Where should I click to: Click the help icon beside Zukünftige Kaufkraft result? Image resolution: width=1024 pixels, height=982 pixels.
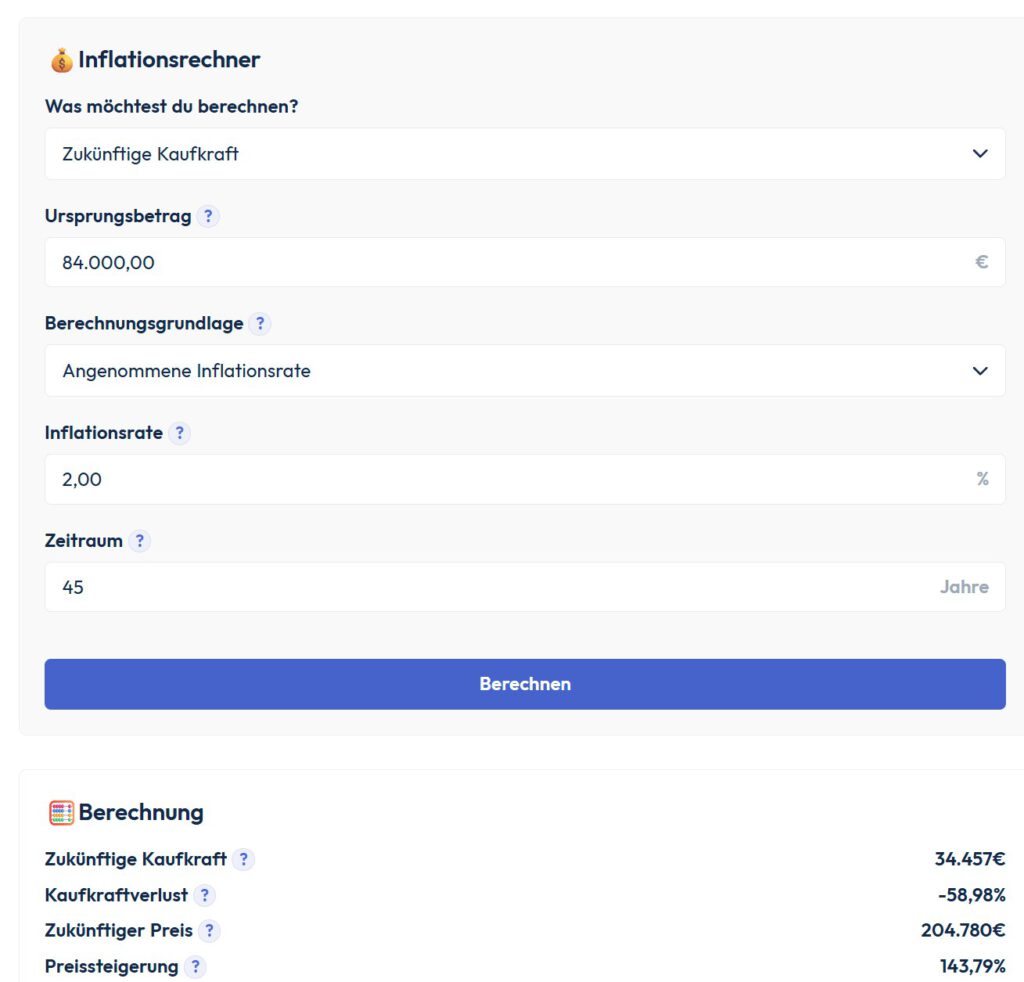[243, 859]
